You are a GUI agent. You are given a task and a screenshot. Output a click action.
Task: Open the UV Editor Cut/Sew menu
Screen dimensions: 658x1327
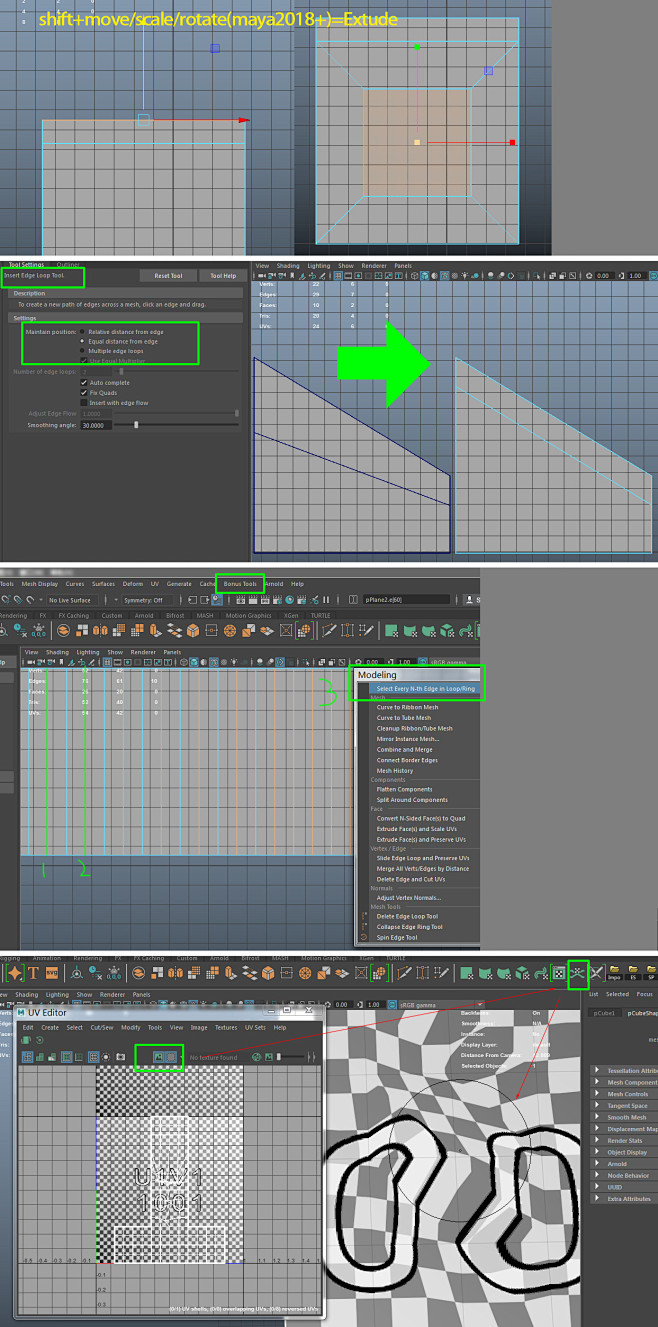click(102, 1027)
